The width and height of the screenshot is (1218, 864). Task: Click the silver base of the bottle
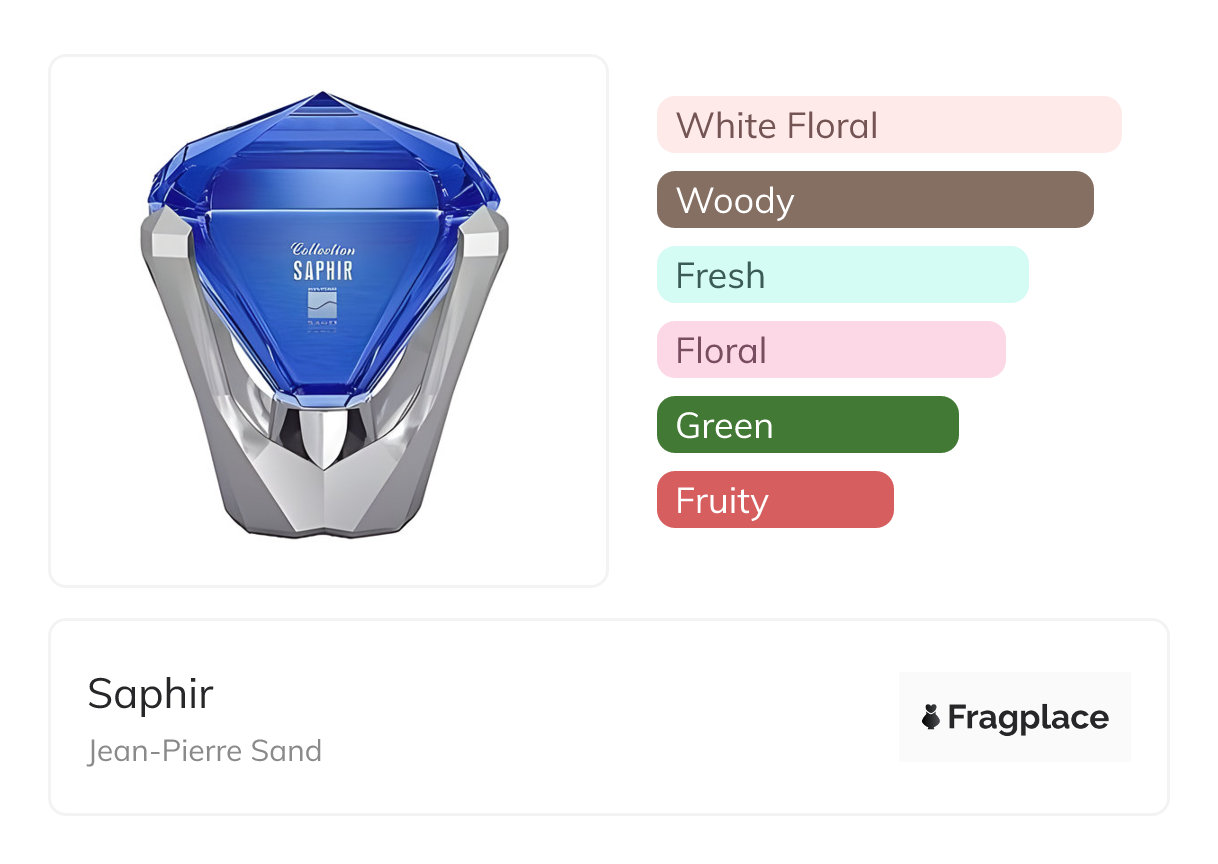322,500
